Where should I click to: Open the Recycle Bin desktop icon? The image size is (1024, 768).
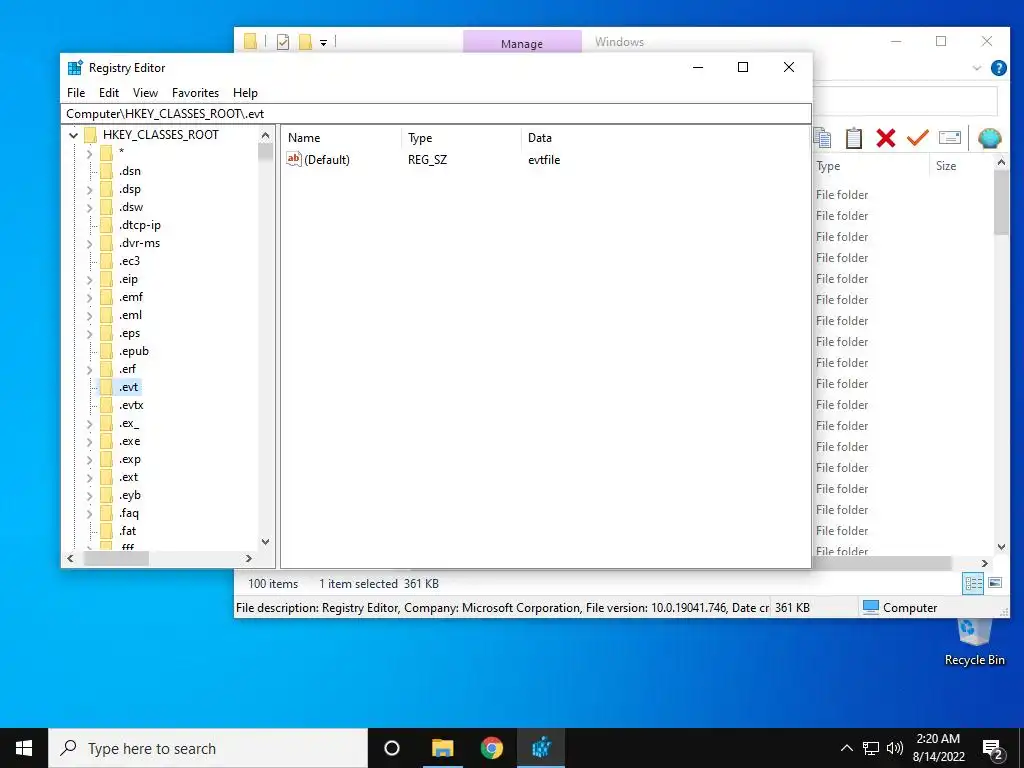(x=974, y=642)
